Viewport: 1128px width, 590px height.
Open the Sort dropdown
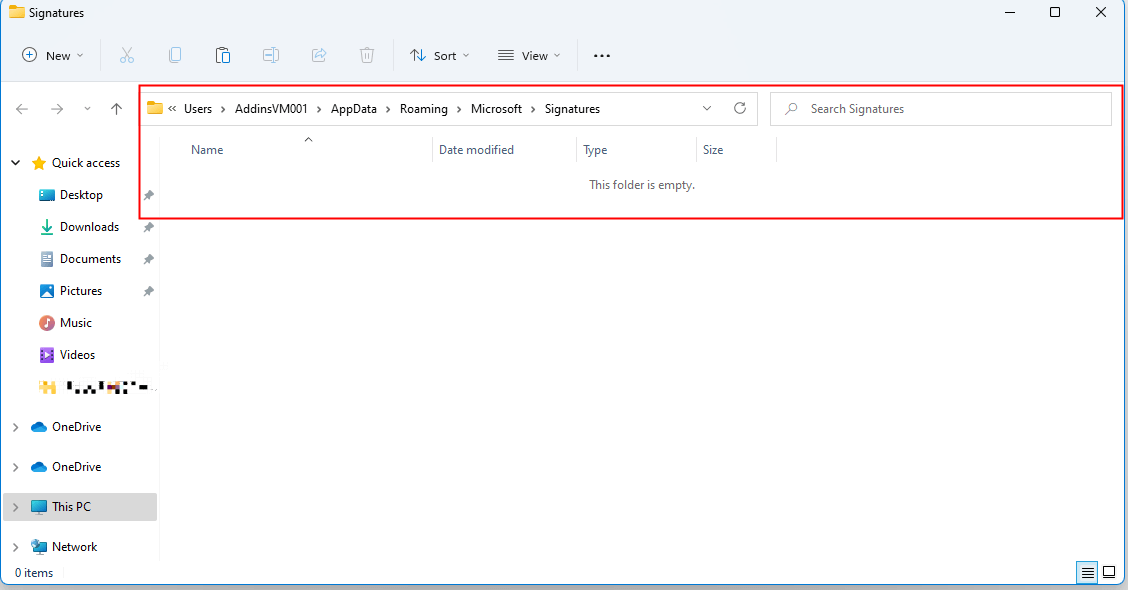coord(440,55)
